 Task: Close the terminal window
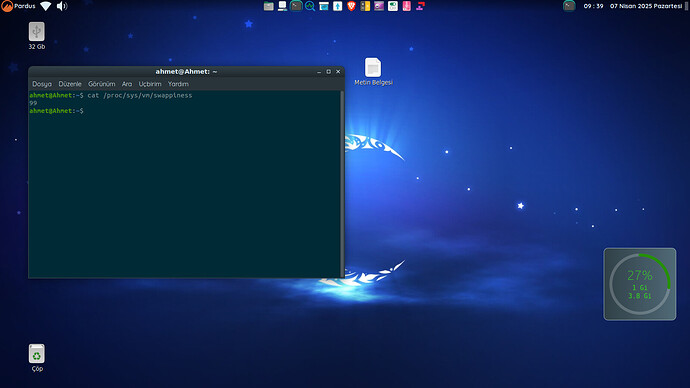tap(338, 72)
